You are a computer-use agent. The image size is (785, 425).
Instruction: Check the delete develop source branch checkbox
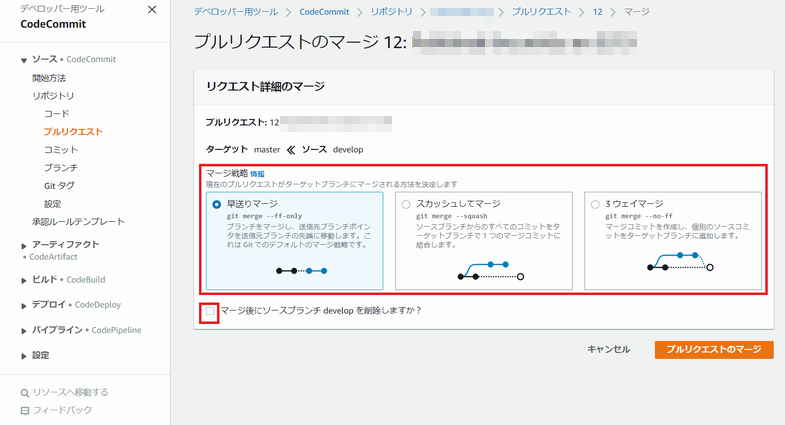[210, 311]
